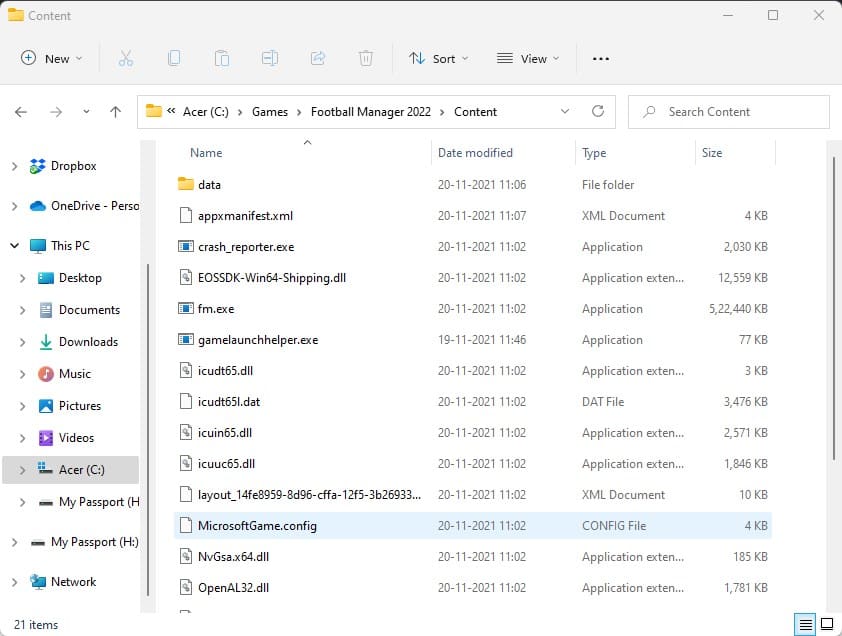The width and height of the screenshot is (842, 636).
Task: Click the Rename icon in toolbar
Action: tap(270, 58)
